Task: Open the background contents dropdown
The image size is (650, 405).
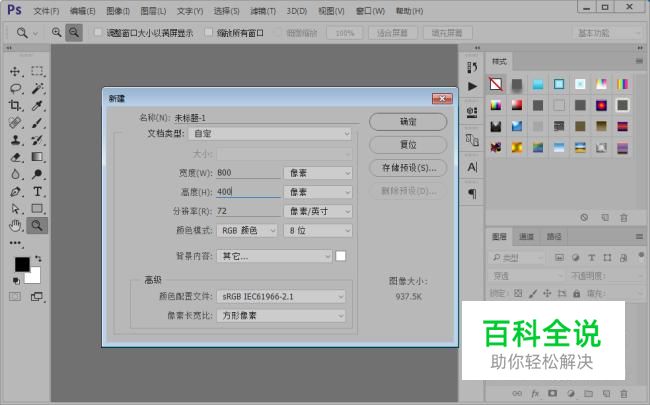Action: pyautogui.click(x=274, y=256)
